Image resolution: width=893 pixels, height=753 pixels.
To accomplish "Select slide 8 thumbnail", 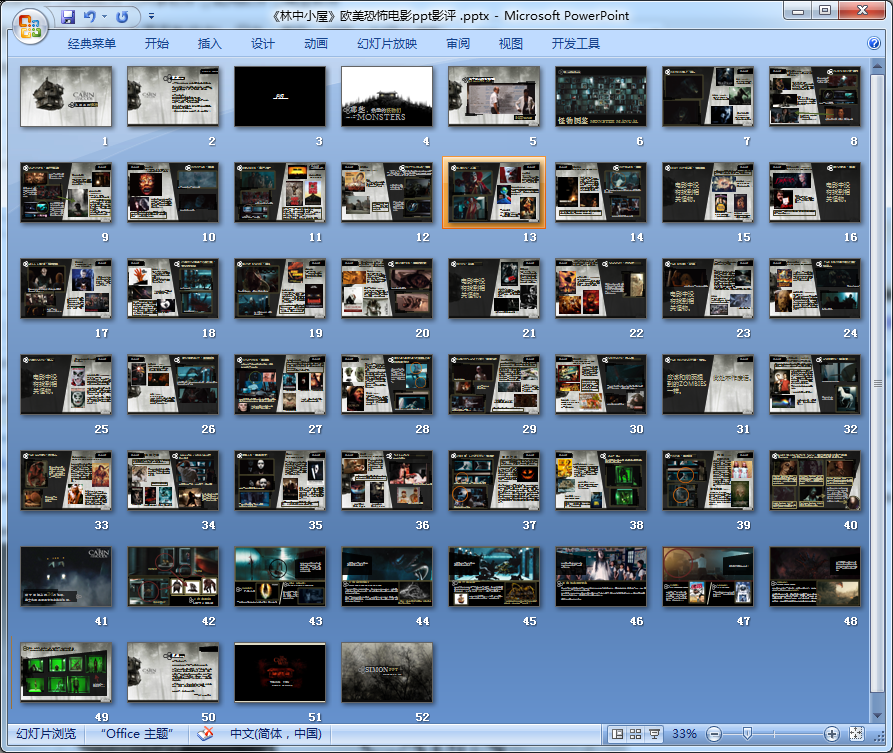I will pos(815,96).
